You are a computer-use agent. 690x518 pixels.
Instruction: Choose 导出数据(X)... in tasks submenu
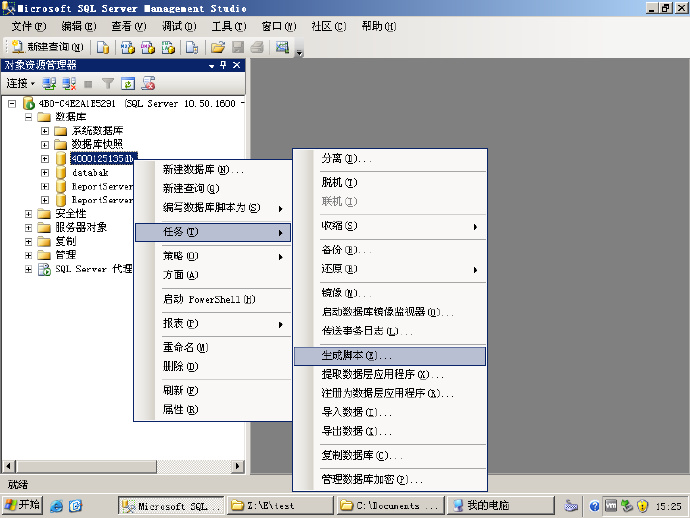tap(390, 431)
